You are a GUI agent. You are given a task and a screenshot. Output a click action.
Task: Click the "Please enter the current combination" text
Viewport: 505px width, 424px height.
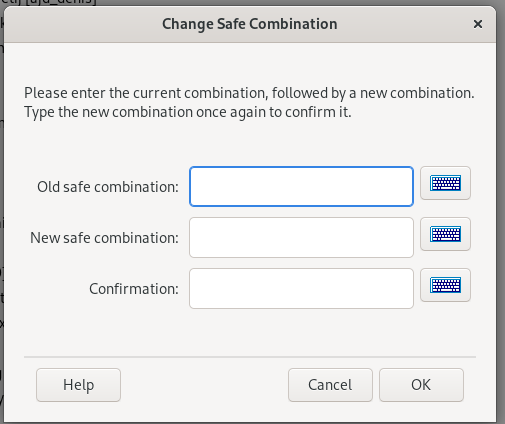(146, 93)
